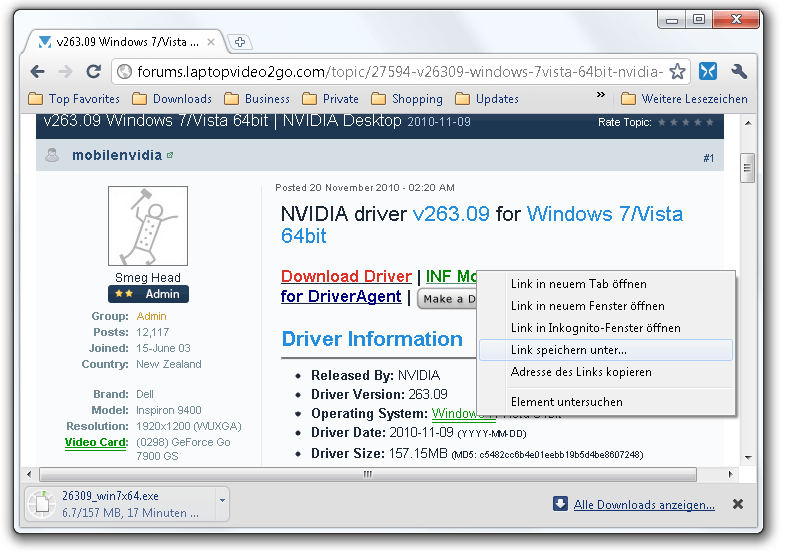This screenshot has width=788, height=551.
Task: Click the browser forward arrow
Action: click(x=65, y=71)
